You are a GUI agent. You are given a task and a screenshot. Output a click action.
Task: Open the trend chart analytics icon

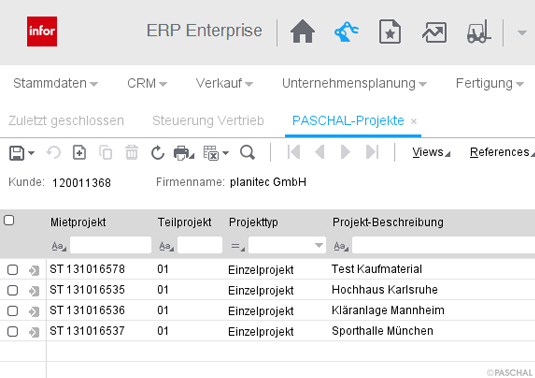[x=434, y=32]
